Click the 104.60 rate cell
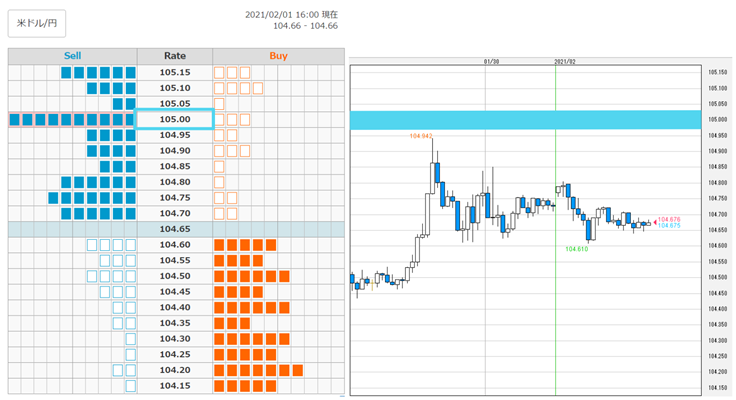 point(175,245)
